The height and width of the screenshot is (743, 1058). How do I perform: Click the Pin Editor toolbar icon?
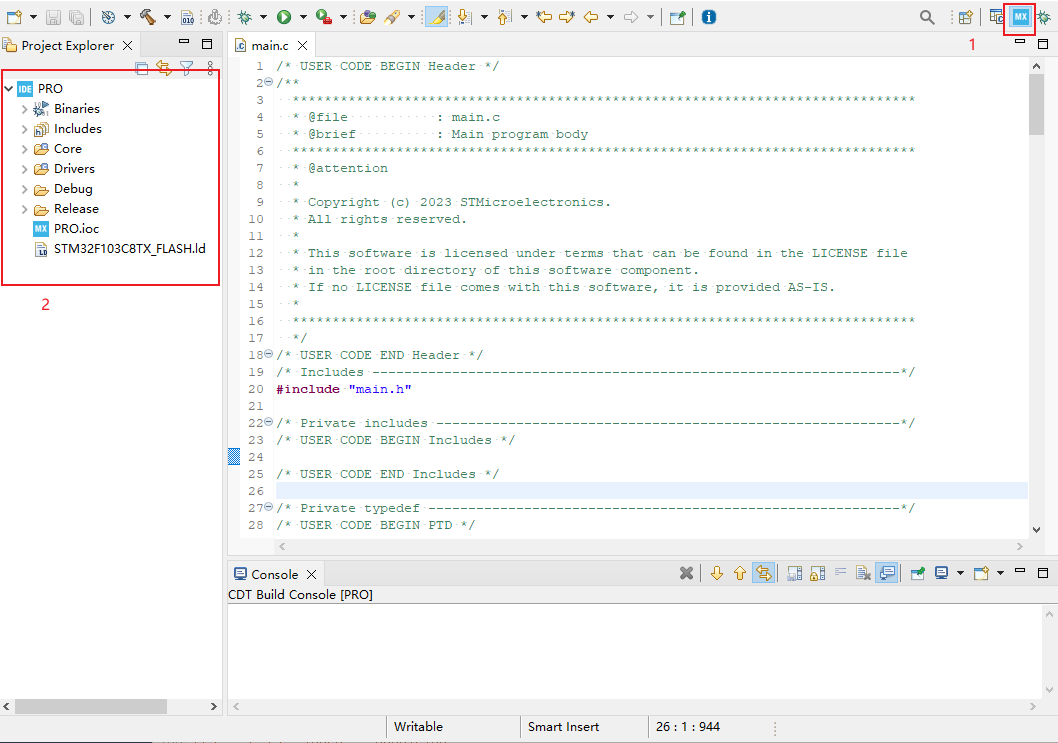[677, 17]
